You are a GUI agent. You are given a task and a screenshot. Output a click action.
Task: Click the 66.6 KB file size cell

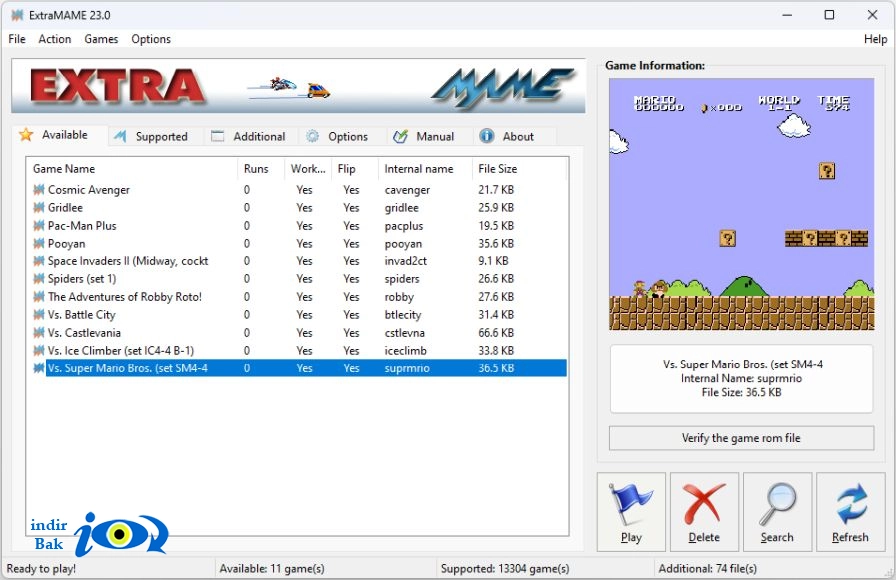point(496,333)
